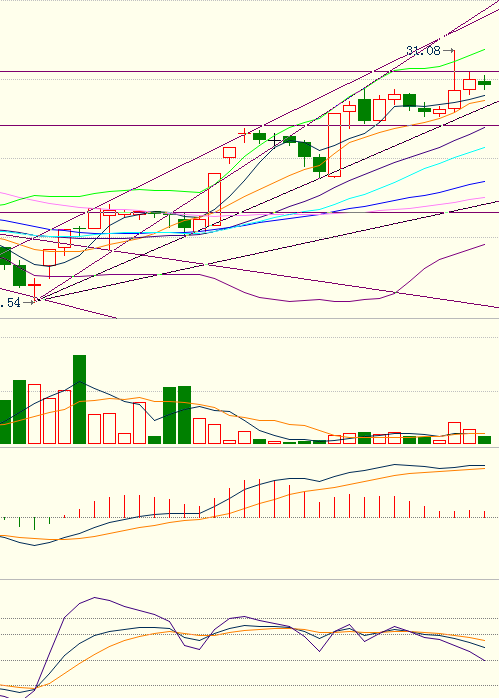Select the middle horizontal purple resistance line
Screen dimensions: 499x698
tap(249, 126)
